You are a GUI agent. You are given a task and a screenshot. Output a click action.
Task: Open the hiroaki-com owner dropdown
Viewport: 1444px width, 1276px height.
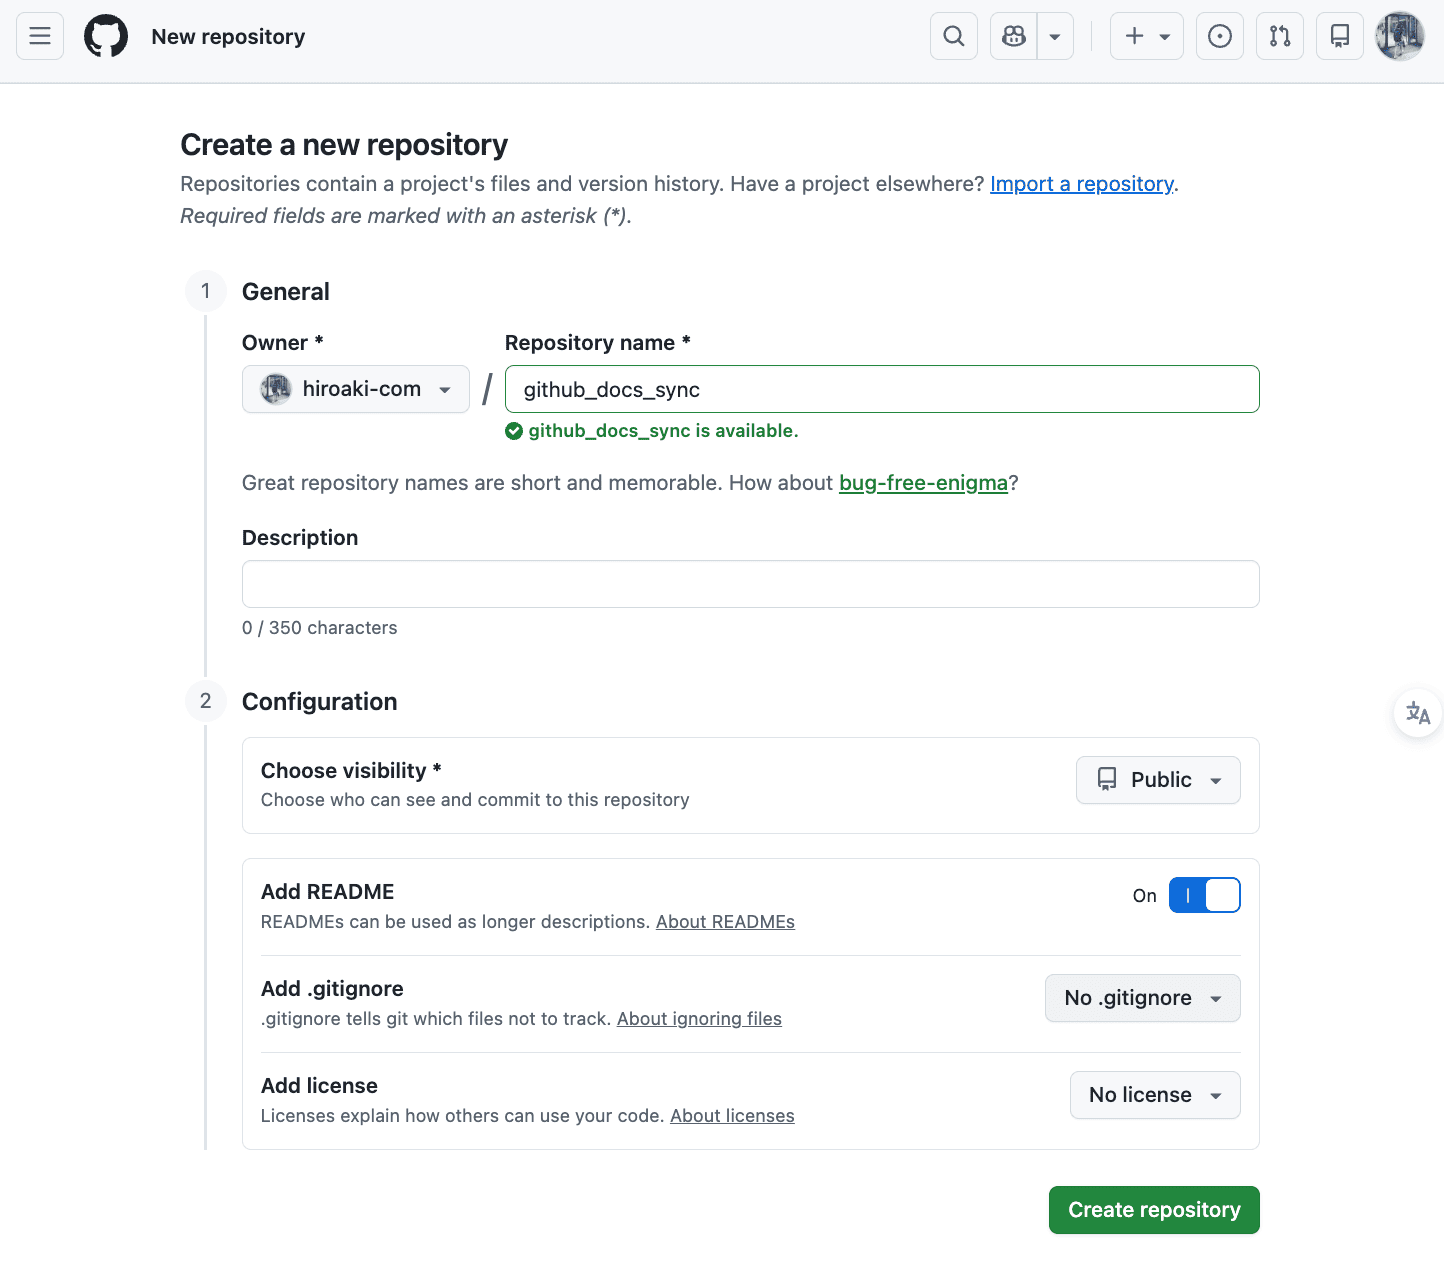click(x=355, y=389)
